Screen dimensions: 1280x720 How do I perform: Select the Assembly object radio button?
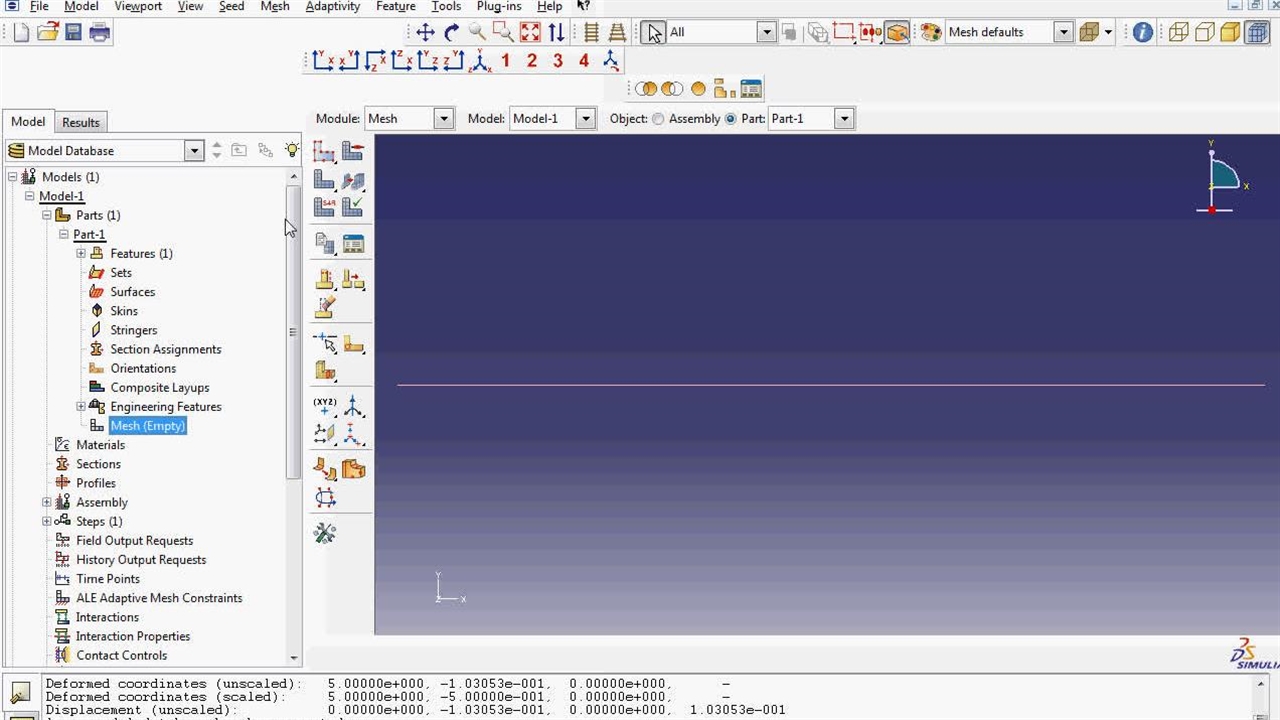pyautogui.click(x=658, y=119)
